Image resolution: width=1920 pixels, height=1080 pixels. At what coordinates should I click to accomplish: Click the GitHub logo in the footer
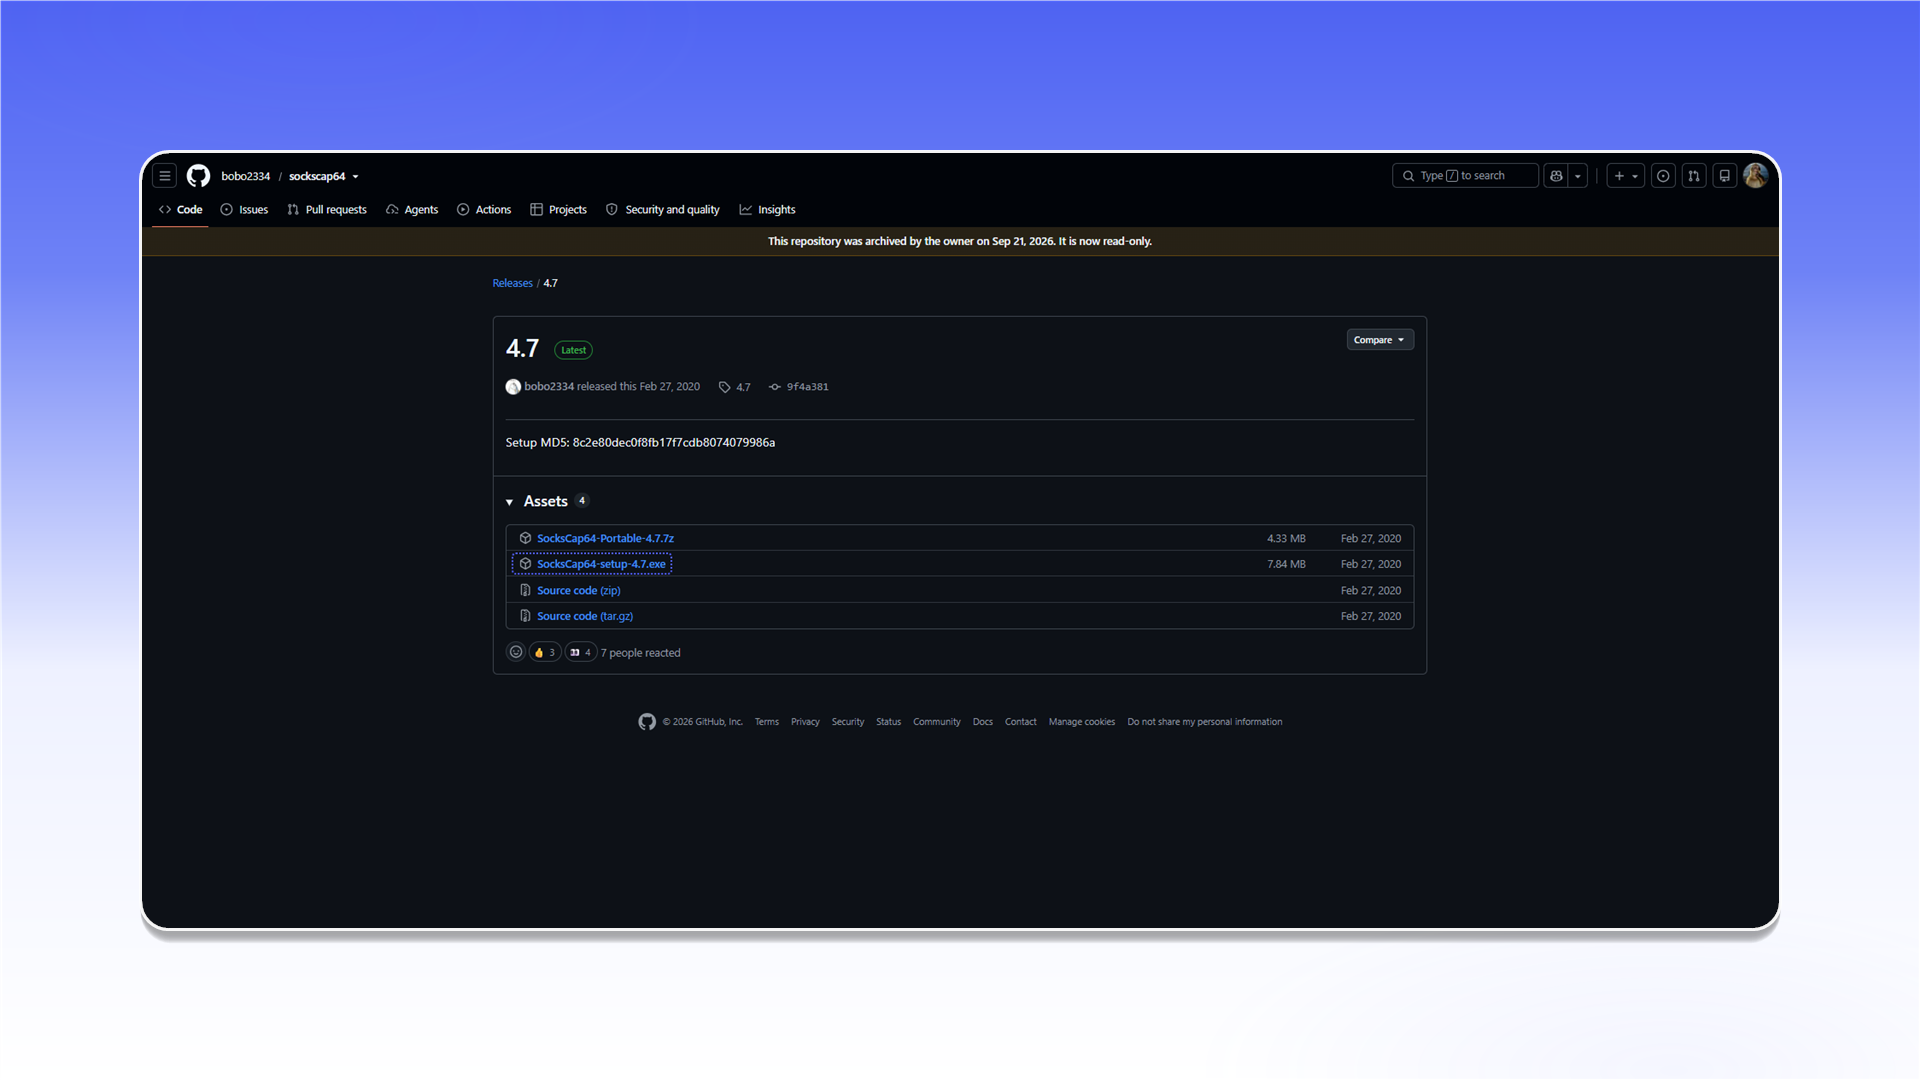[647, 722]
